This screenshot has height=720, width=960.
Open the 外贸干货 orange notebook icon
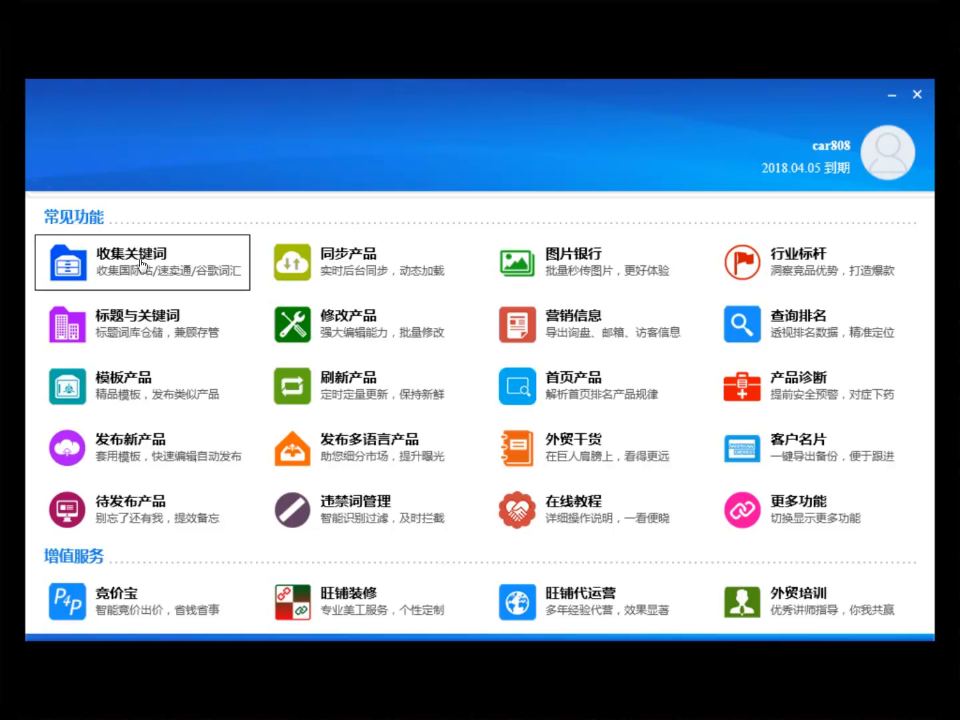517,448
